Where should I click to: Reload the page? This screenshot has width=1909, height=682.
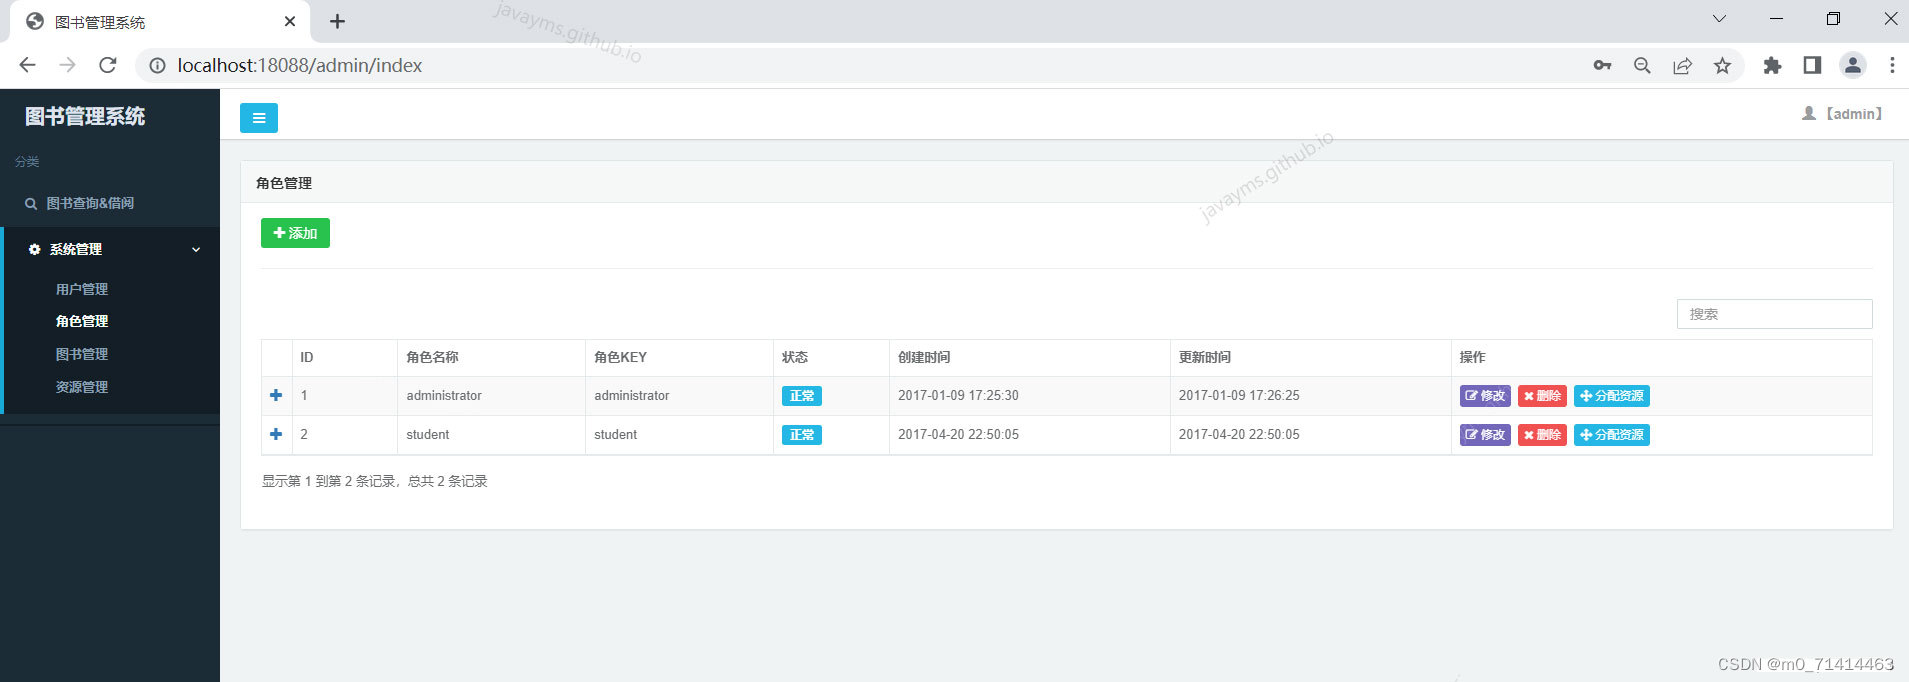tap(108, 65)
